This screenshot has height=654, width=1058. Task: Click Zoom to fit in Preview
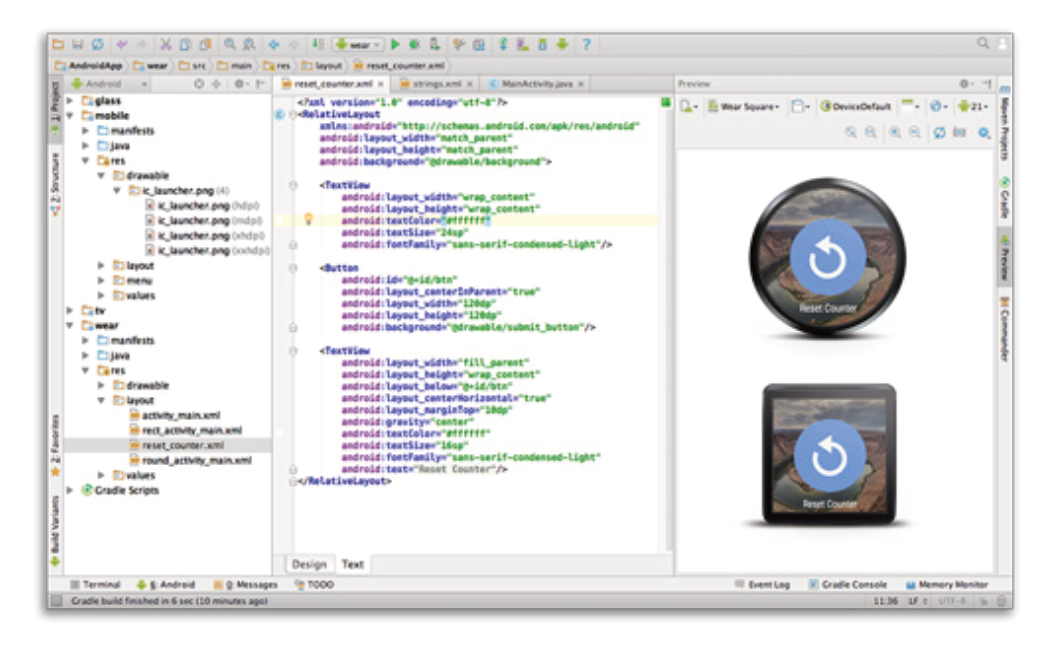(851, 132)
